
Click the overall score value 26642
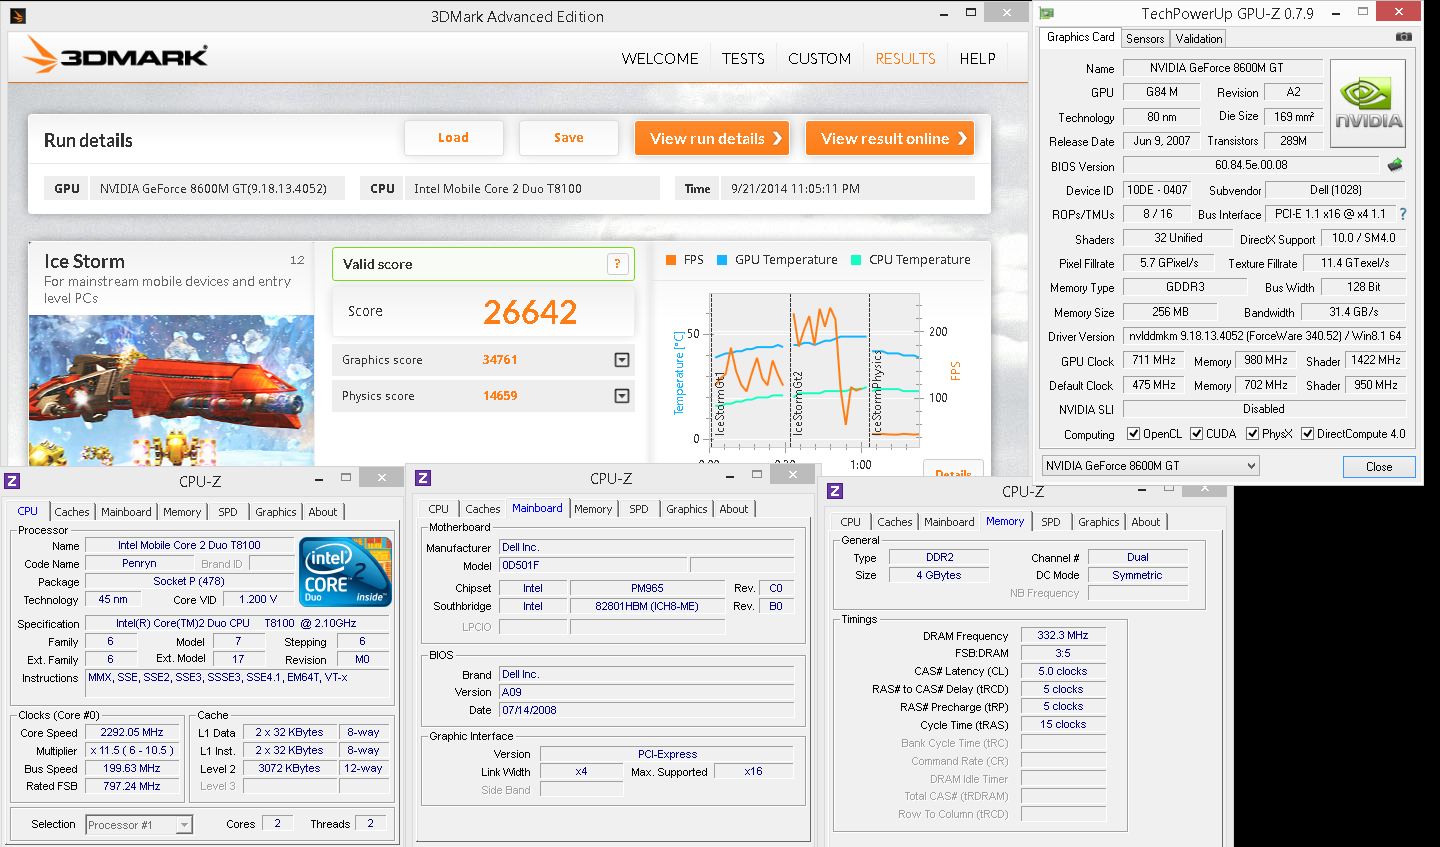pos(530,312)
